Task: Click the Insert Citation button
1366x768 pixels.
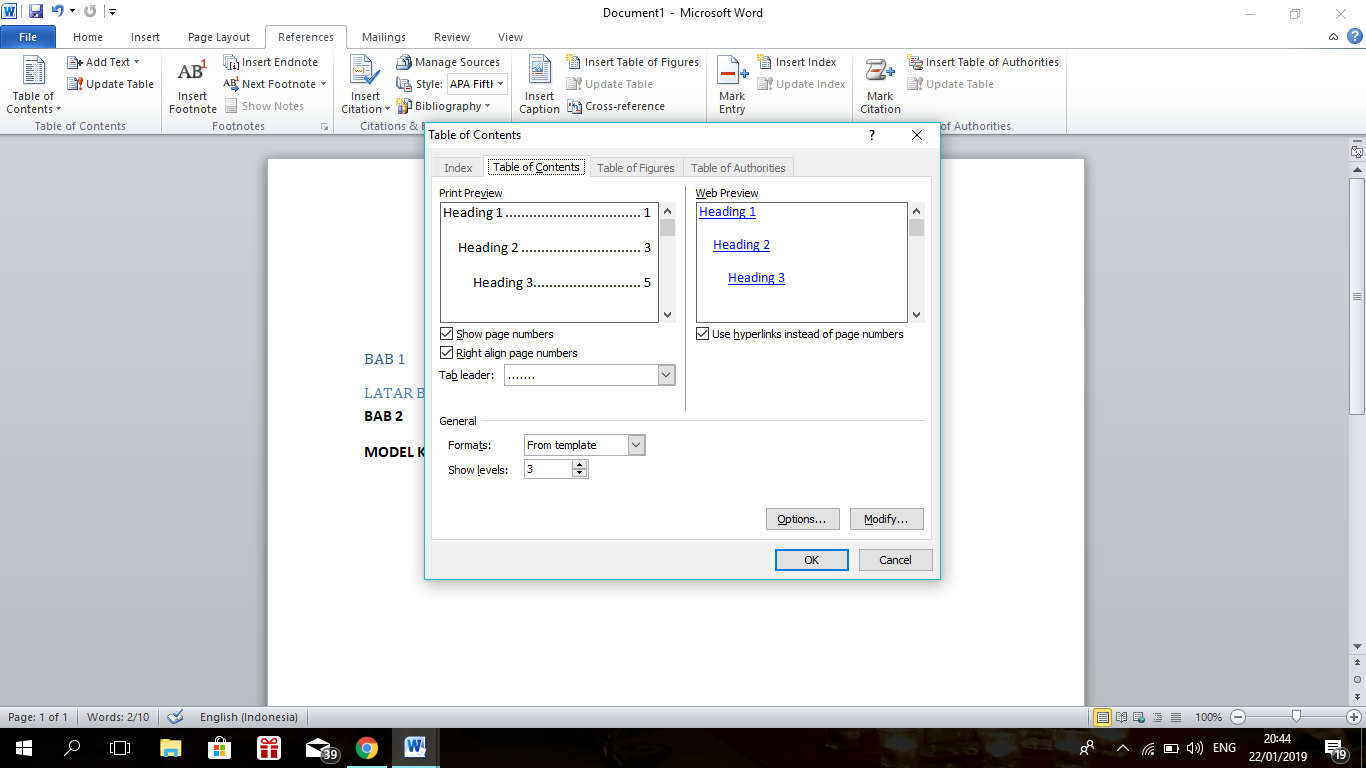Action: pyautogui.click(x=365, y=86)
